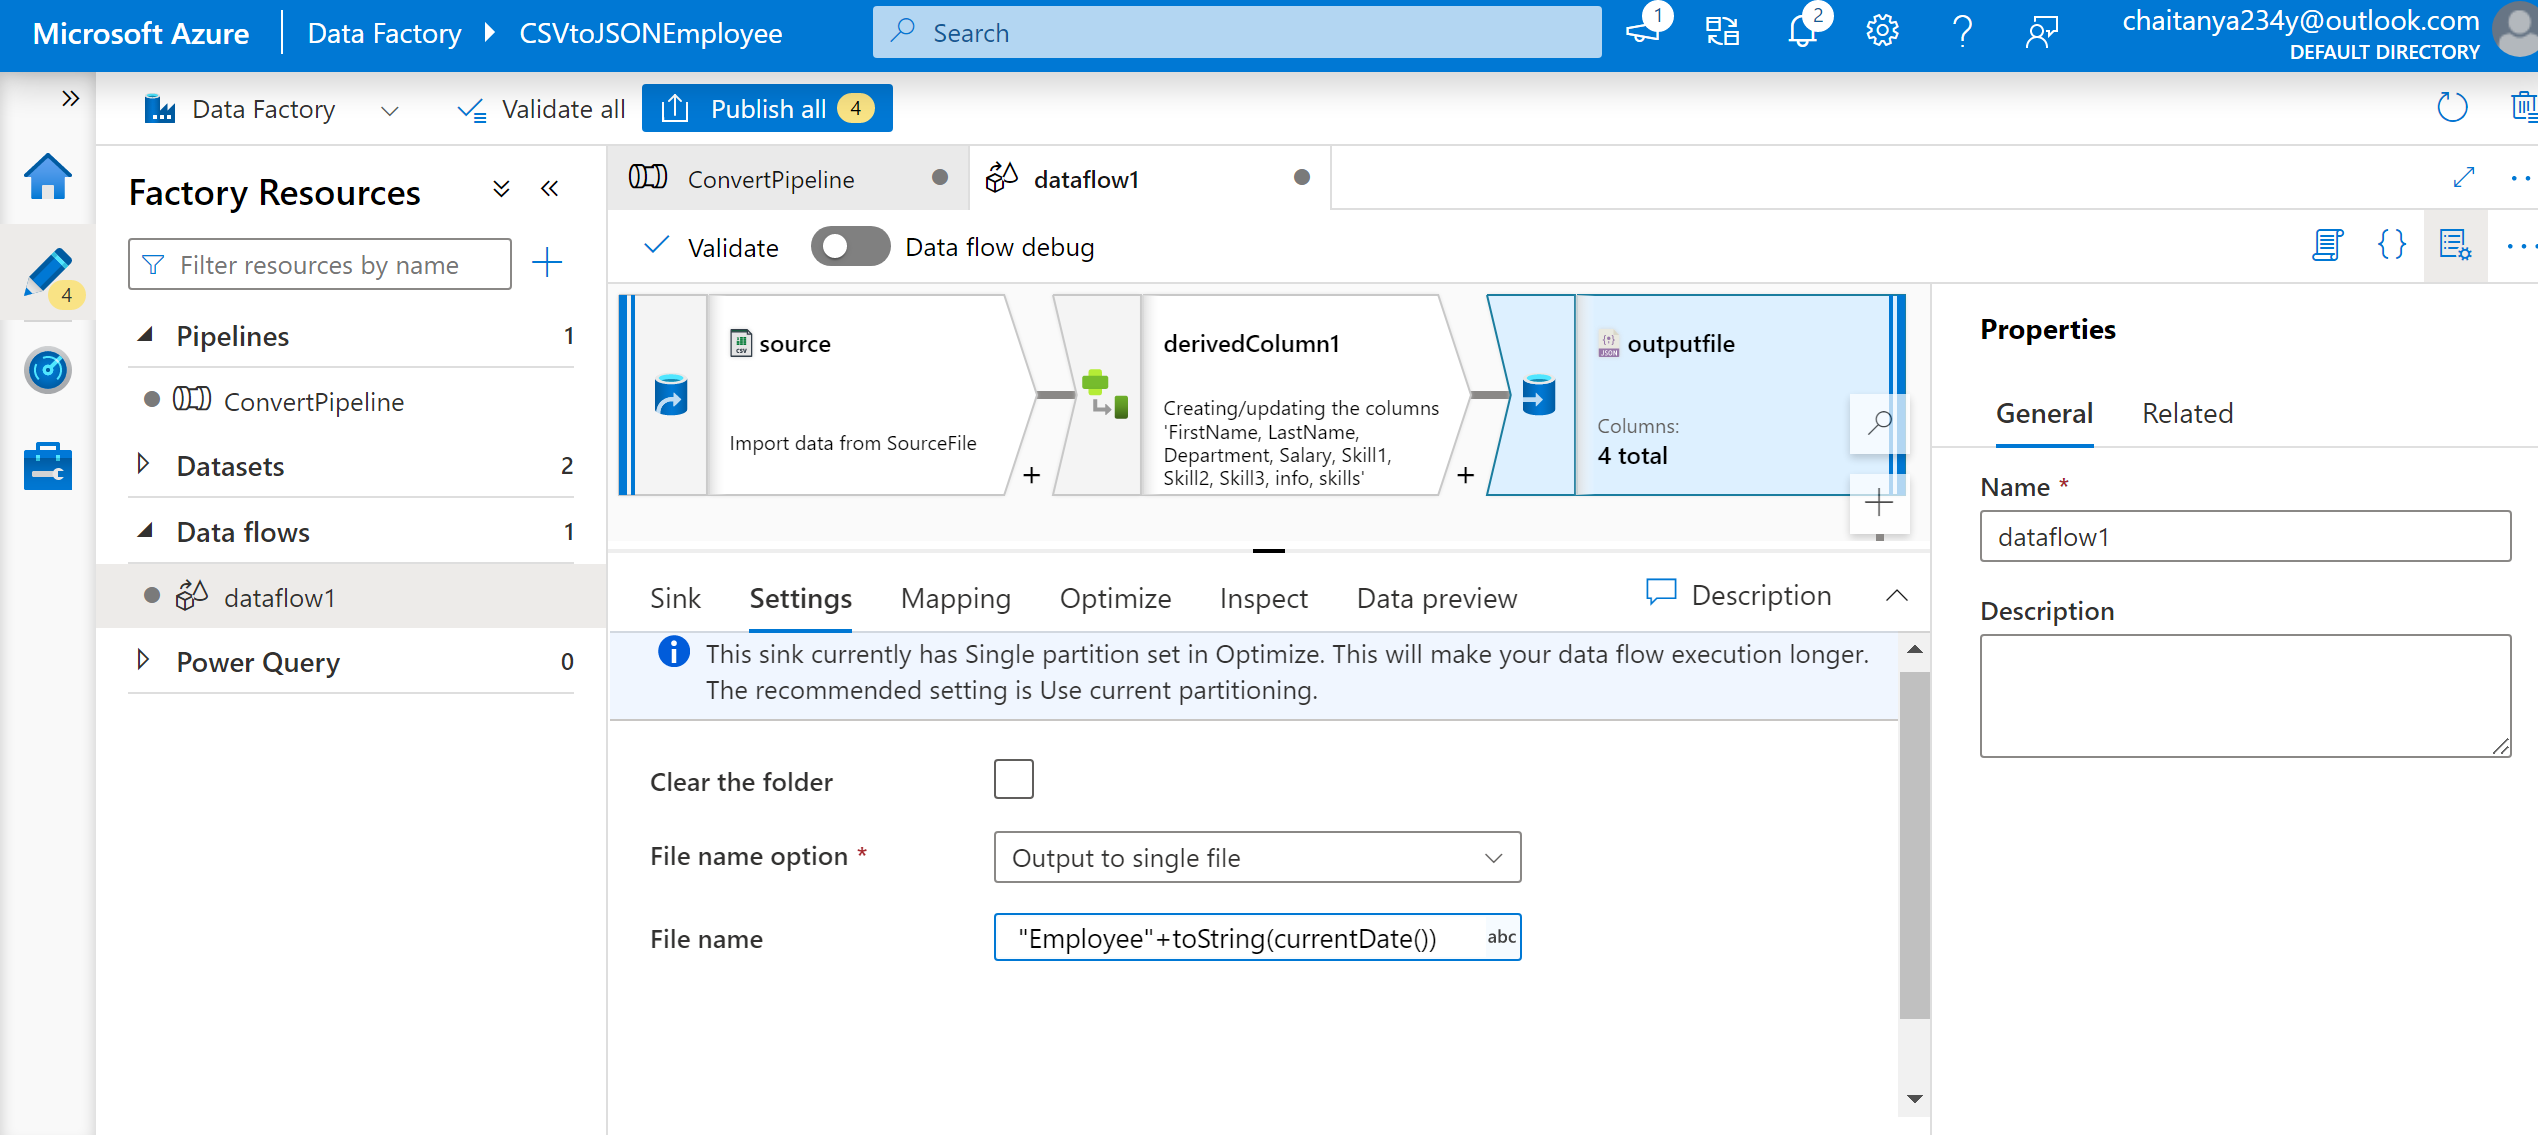Screen dimensions: 2538x1135
Task: Click the Search box in the header
Action: point(1237,32)
